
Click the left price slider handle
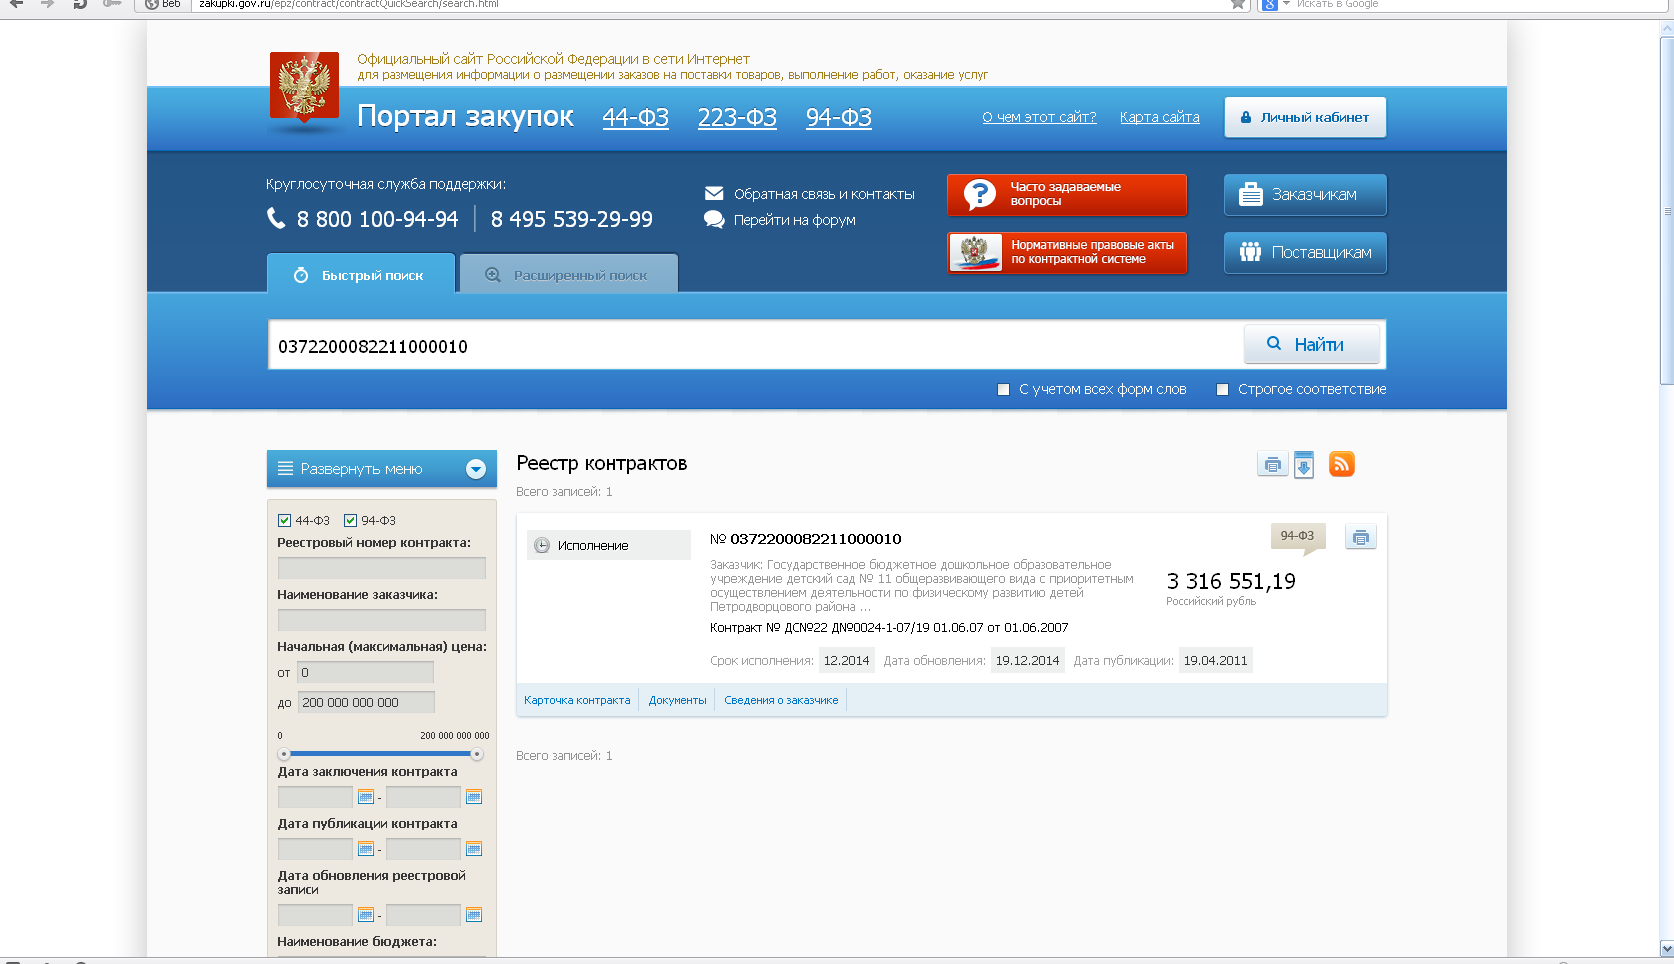[x=284, y=754]
